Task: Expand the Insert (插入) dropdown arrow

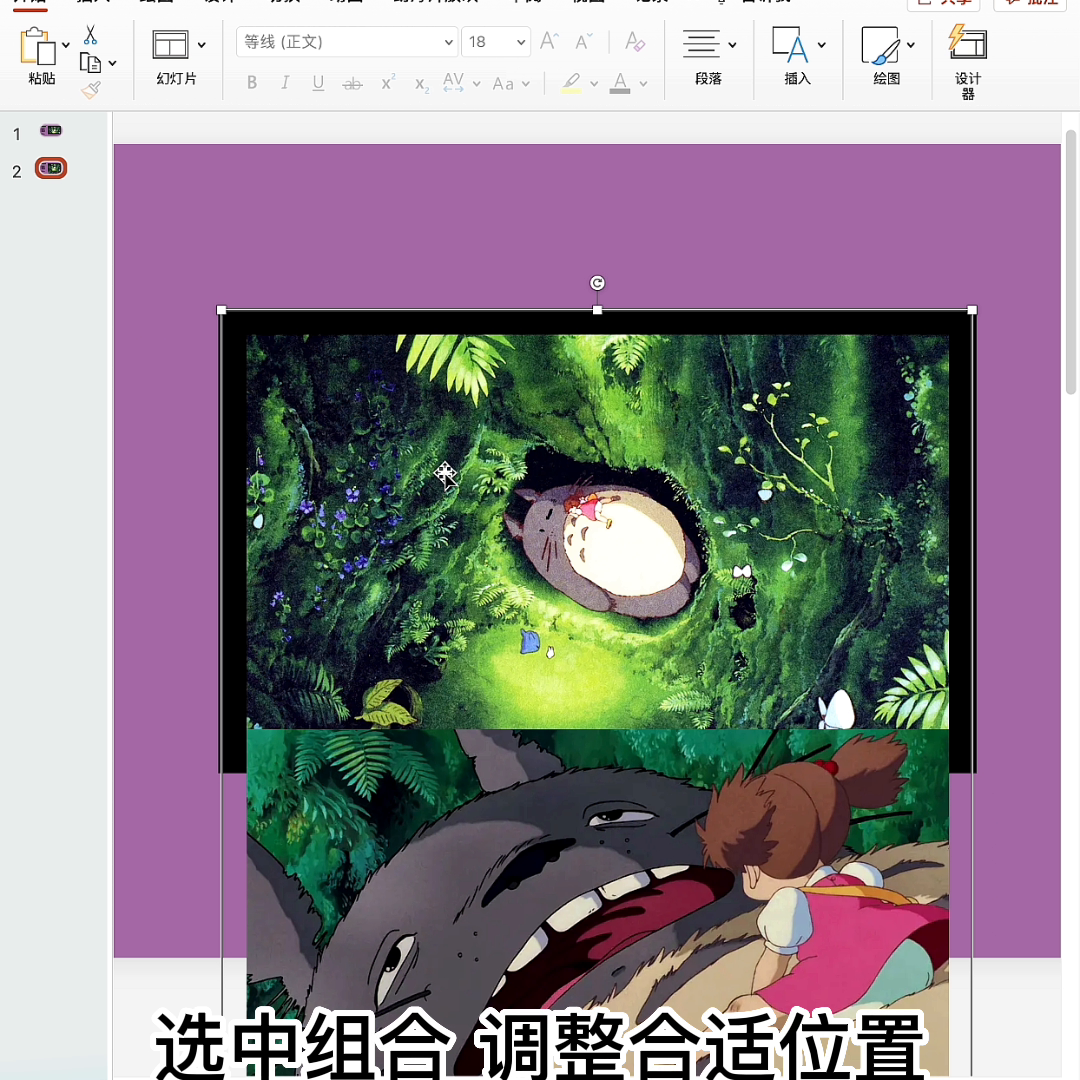Action: (822, 45)
